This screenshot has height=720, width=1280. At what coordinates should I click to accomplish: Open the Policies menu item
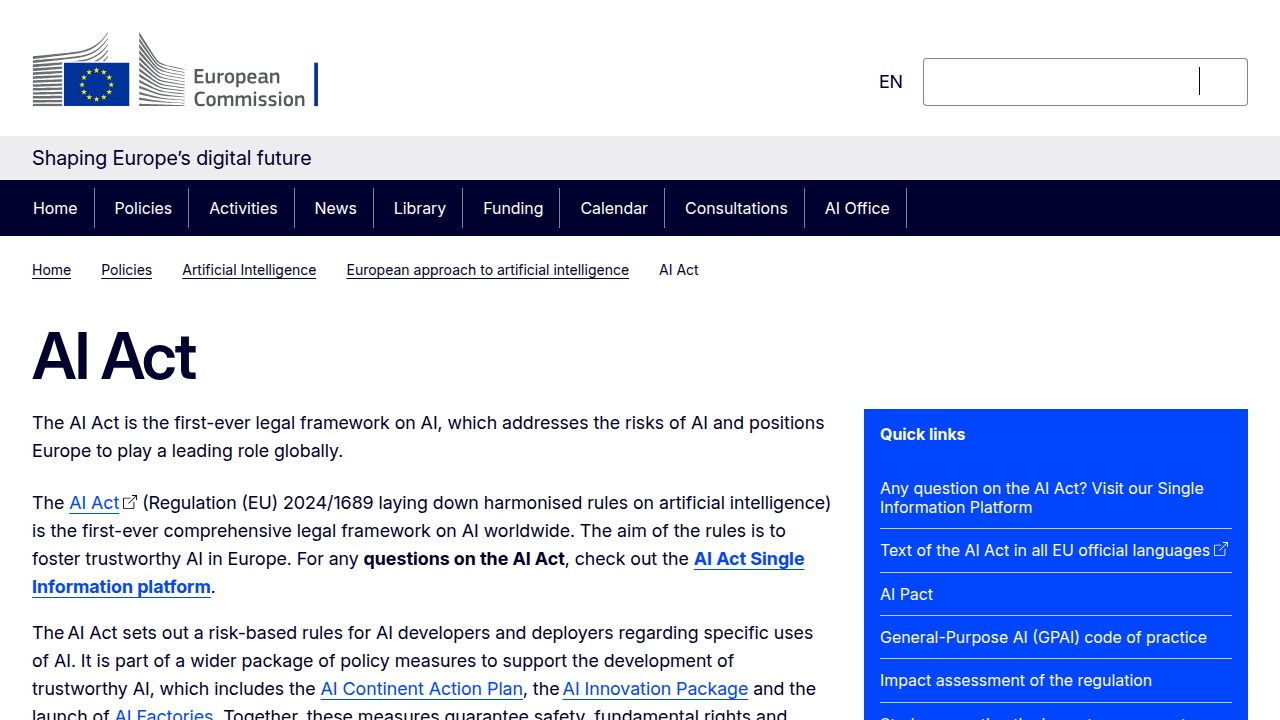click(x=143, y=208)
